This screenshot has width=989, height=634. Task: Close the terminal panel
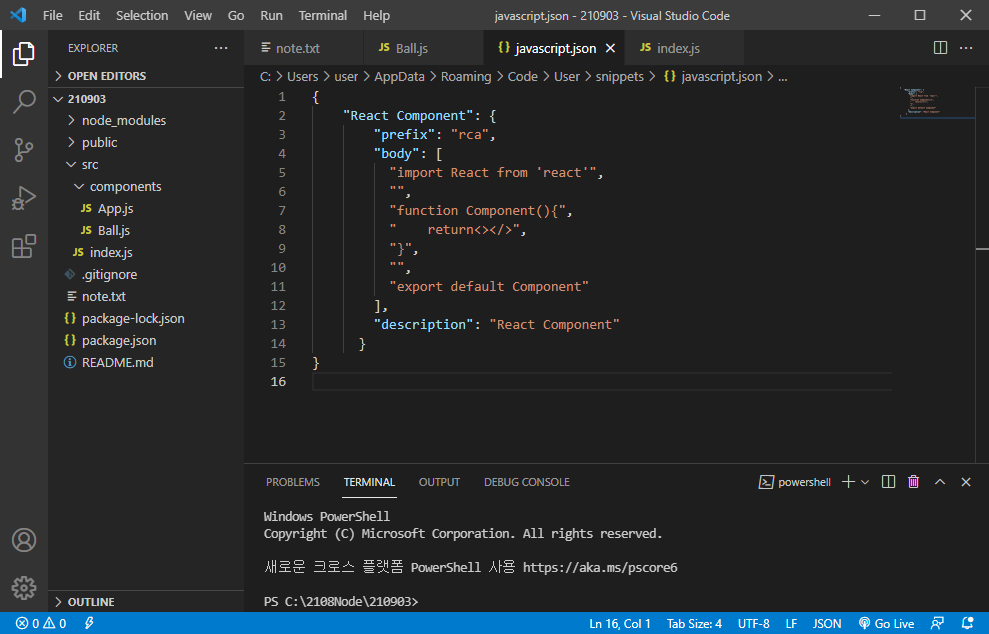966,482
